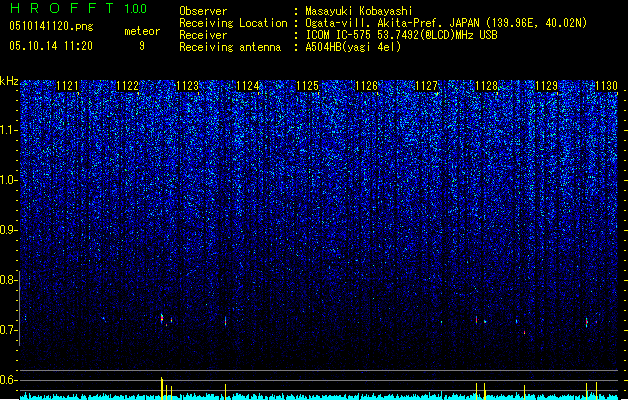Click the meteor count label

tap(142, 31)
